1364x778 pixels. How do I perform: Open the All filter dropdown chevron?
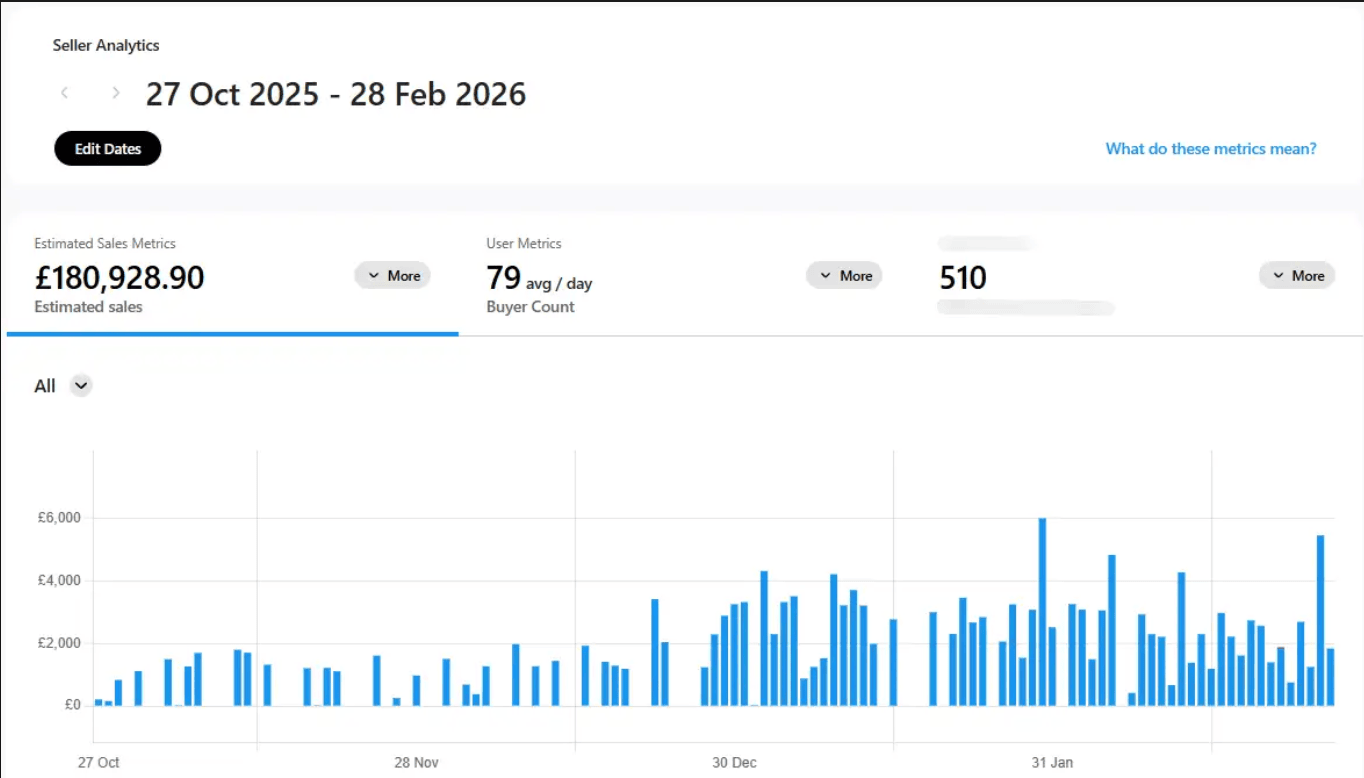click(81, 386)
